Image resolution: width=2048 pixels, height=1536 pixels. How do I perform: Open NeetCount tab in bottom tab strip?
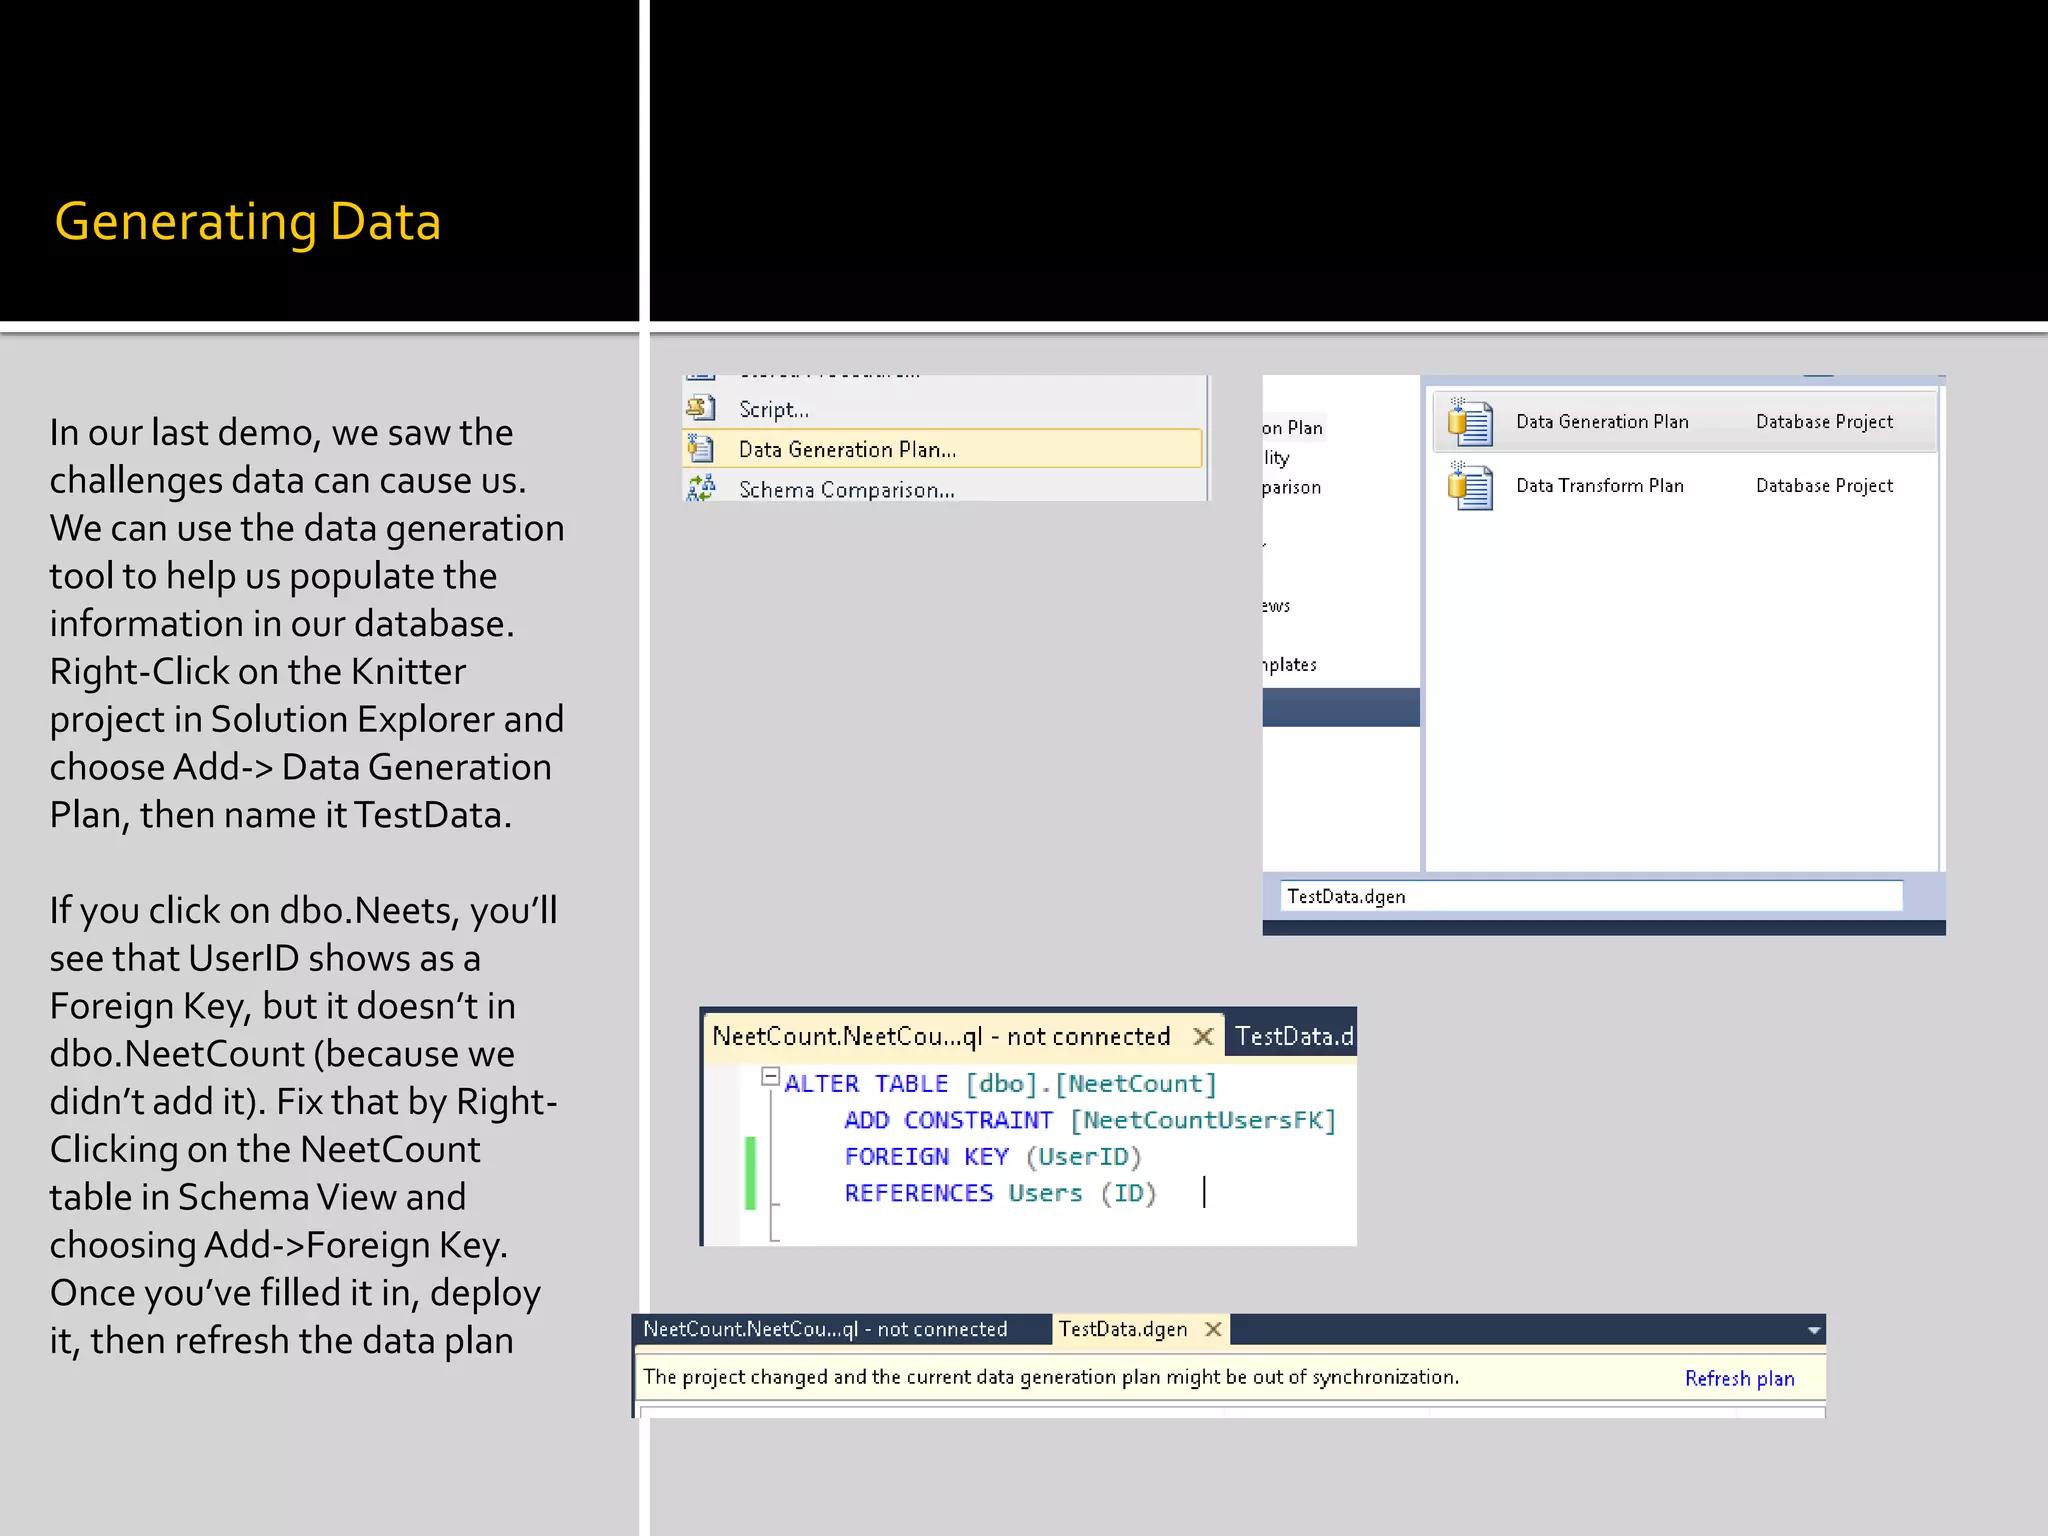pos(825,1329)
